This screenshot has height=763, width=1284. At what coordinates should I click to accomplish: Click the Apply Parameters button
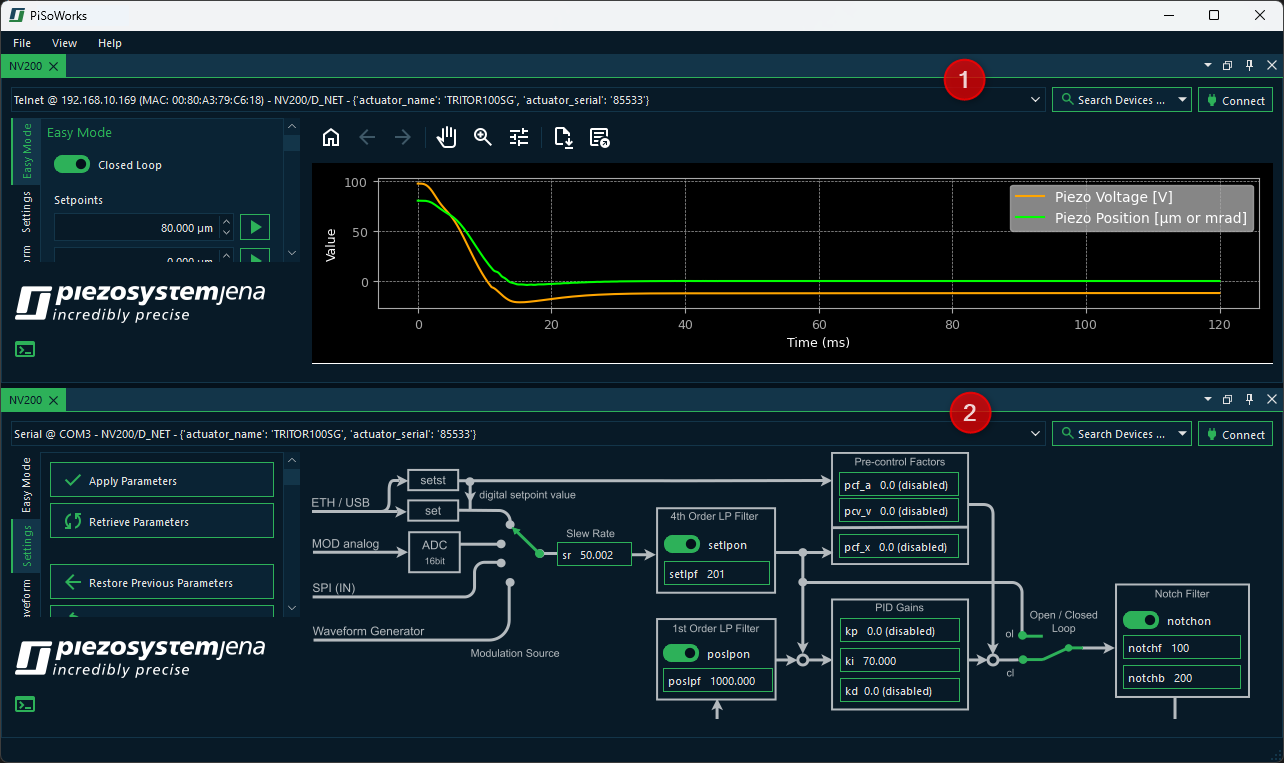(x=162, y=480)
